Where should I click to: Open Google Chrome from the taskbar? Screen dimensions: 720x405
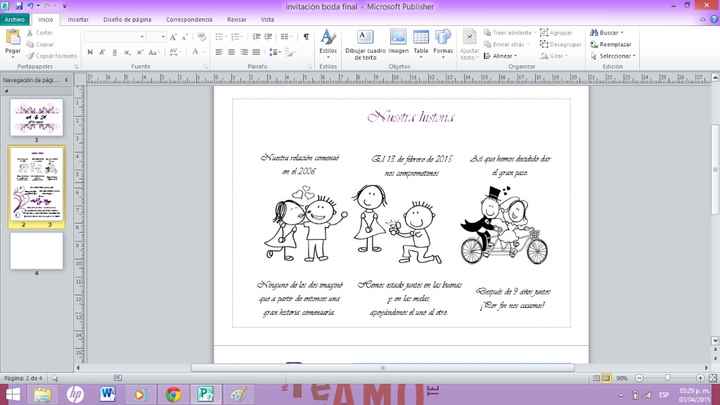tap(174, 394)
